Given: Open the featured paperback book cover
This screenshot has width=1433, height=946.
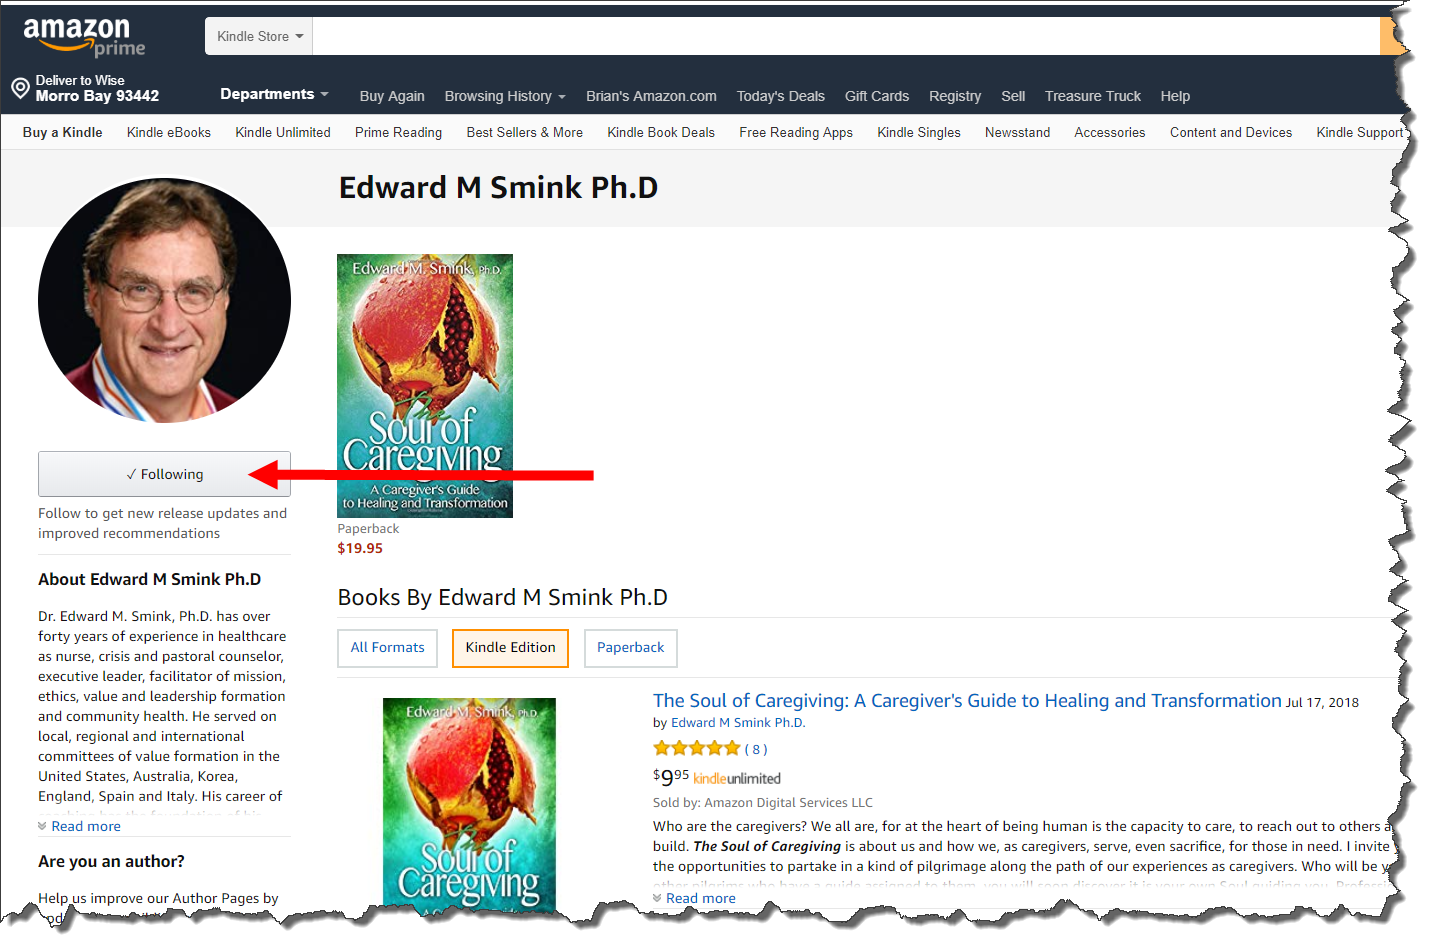Looking at the screenshot, I should 425,385.
